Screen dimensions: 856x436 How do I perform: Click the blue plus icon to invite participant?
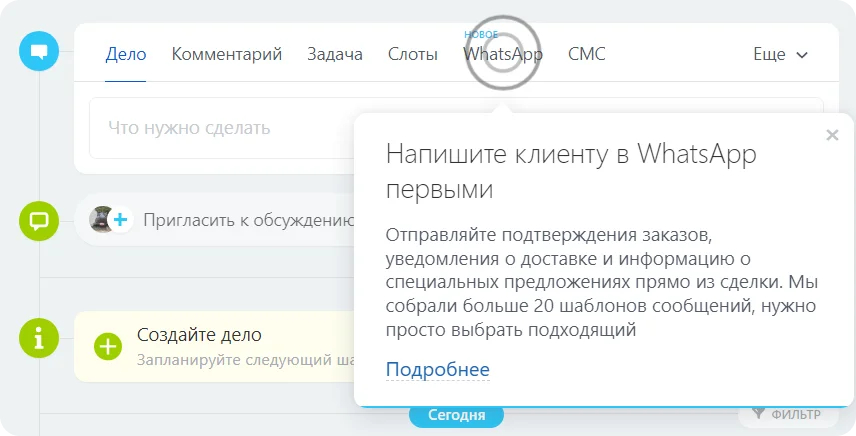click(121, 220)
